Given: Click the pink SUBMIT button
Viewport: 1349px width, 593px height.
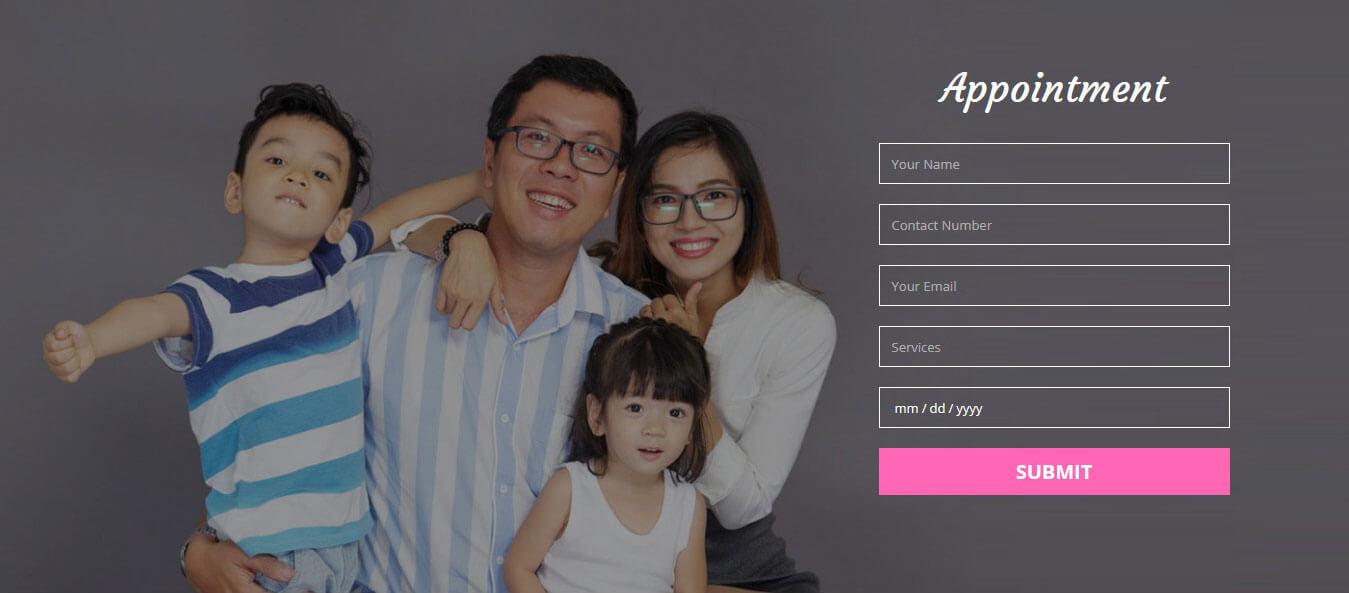Looking at the screenshot, I should tap(1054, 471).
